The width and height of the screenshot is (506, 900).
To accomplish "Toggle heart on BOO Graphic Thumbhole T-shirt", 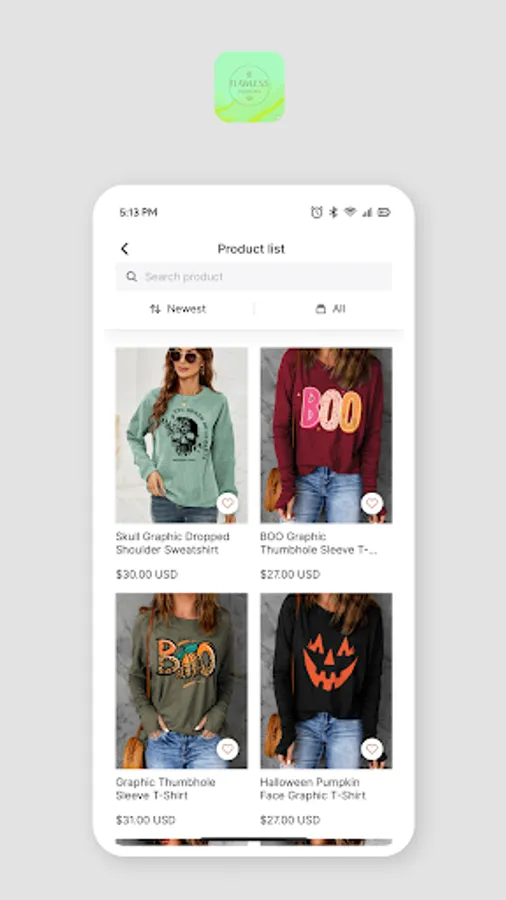I will pyautogui.click(x=372, y=503).
